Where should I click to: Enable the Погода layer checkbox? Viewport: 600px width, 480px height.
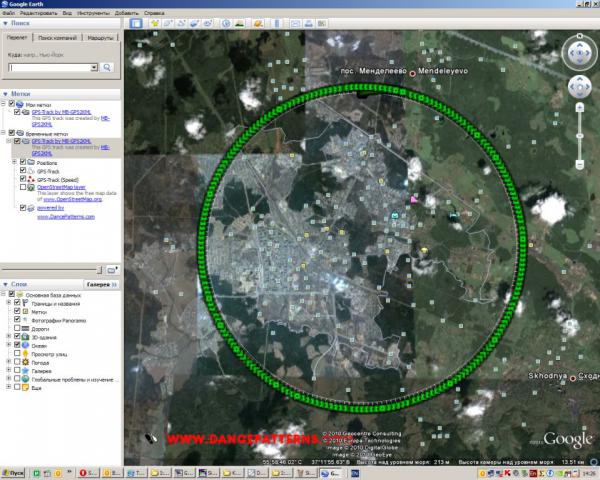point(17,362)
